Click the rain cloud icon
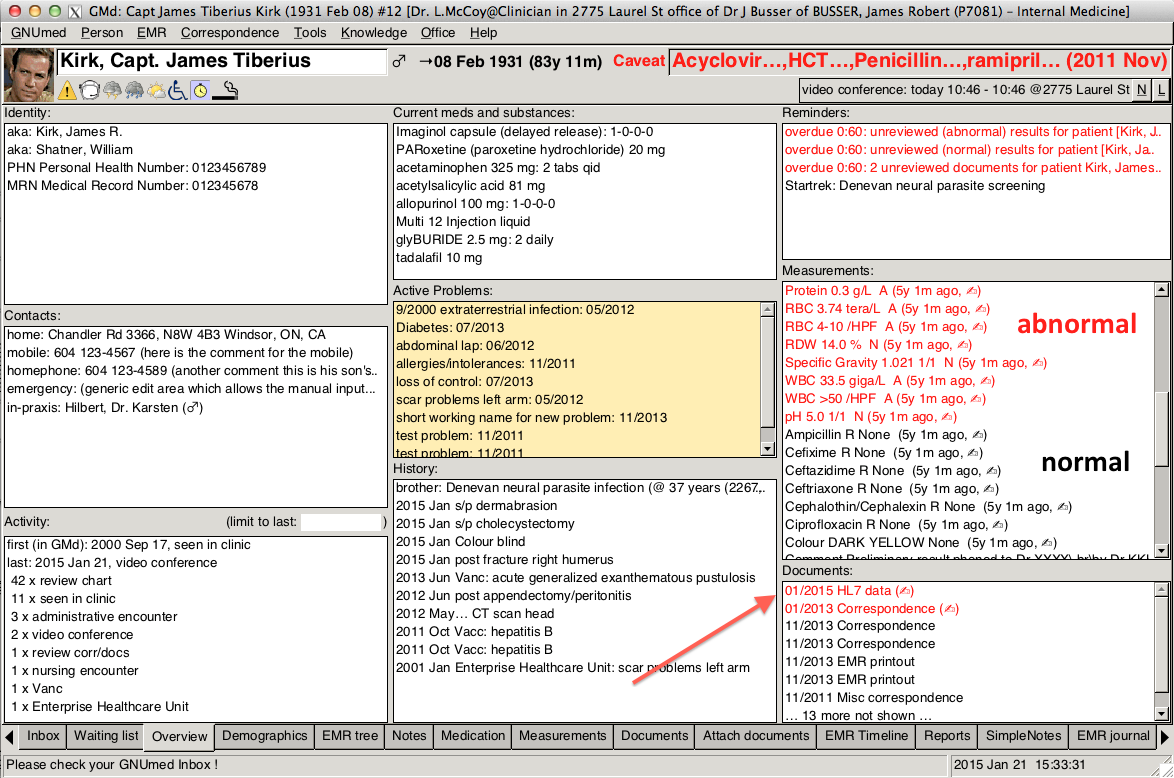1174x778 pixels. coord(135,91)
